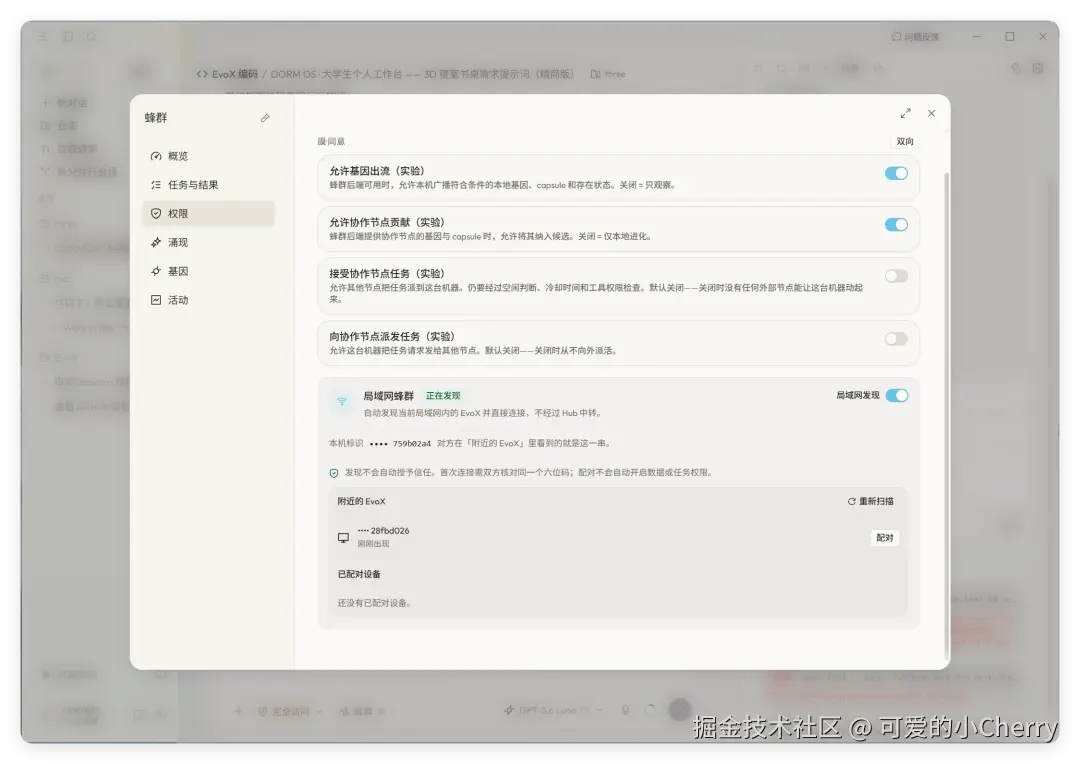Click the 双向 label button
This screenshot has width=1080, height=764.
coord(904,141)
